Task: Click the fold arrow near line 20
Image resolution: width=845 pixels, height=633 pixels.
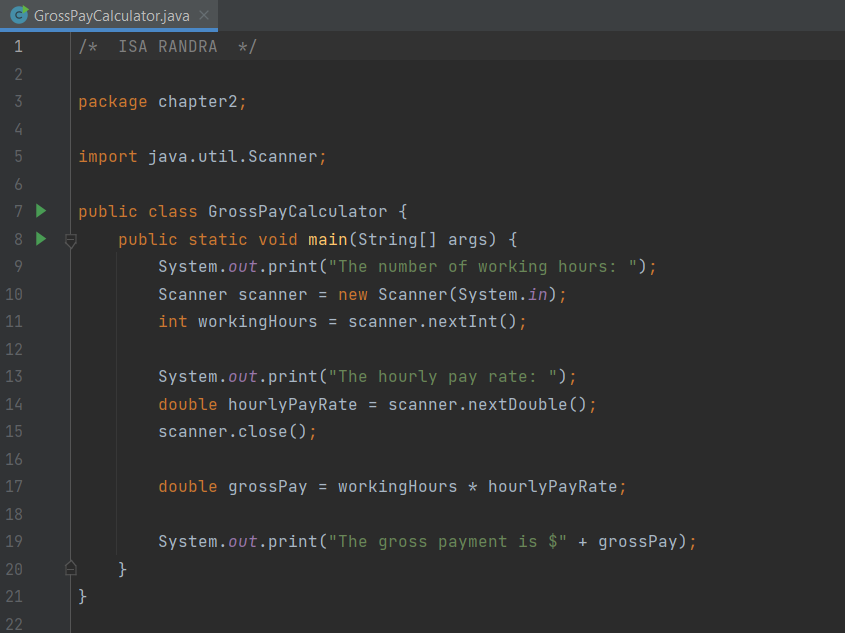Action: coord(70,568)
